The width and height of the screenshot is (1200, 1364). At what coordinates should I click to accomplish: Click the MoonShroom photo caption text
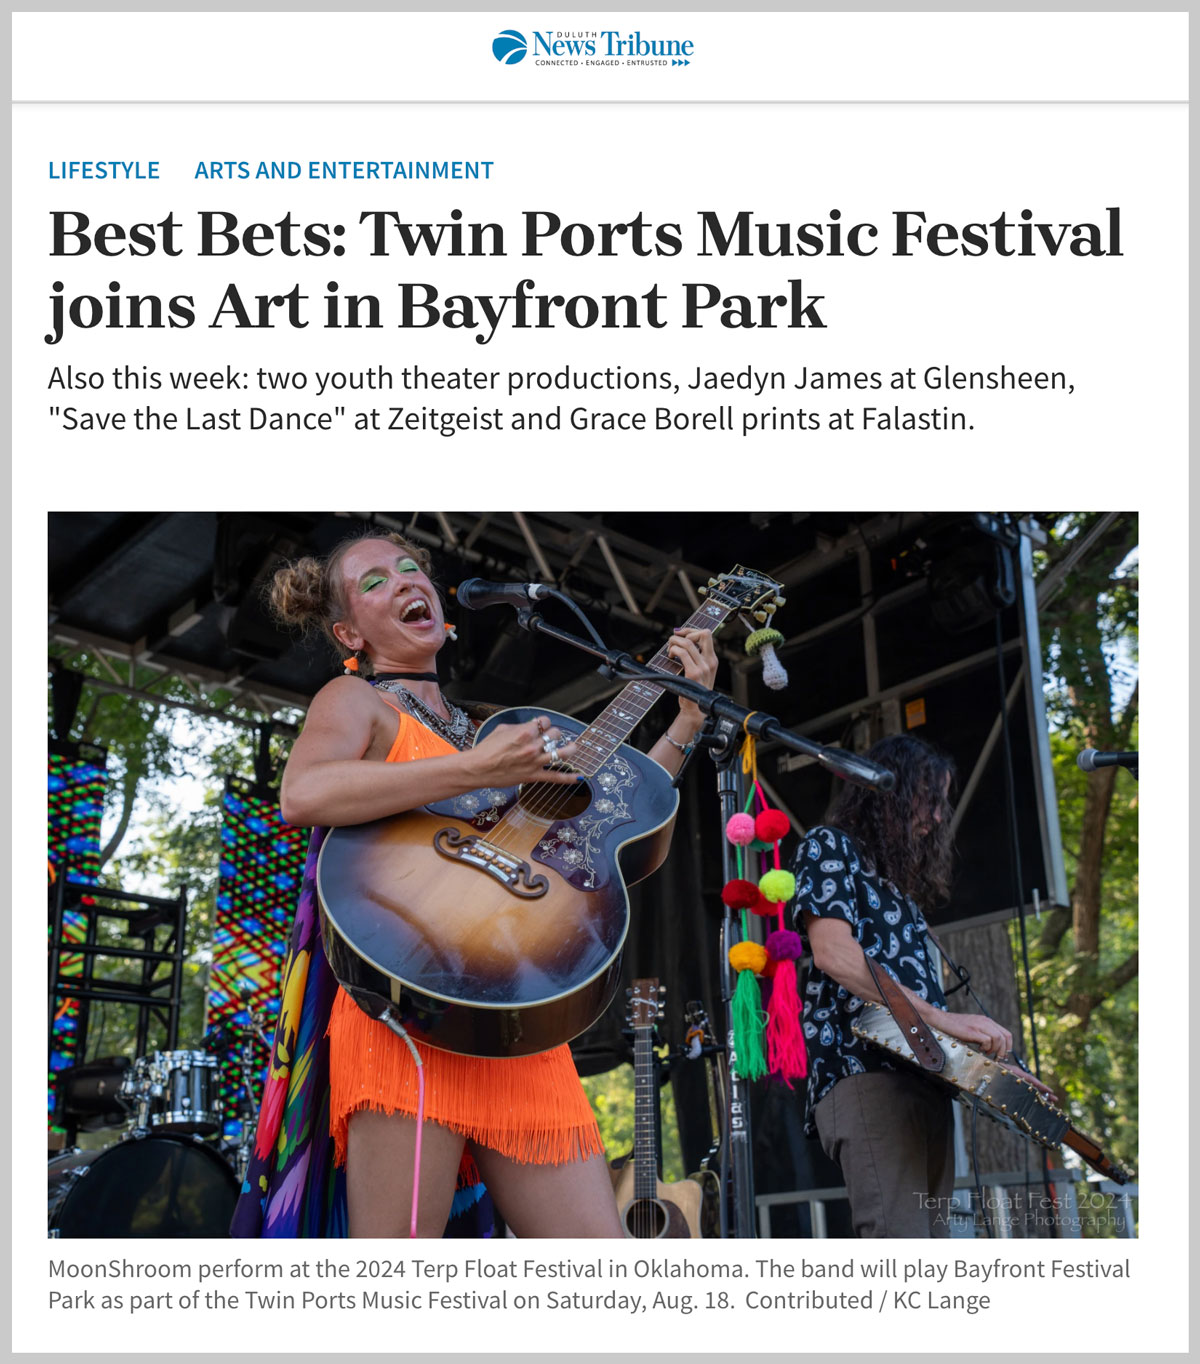tap(589, 1285)
